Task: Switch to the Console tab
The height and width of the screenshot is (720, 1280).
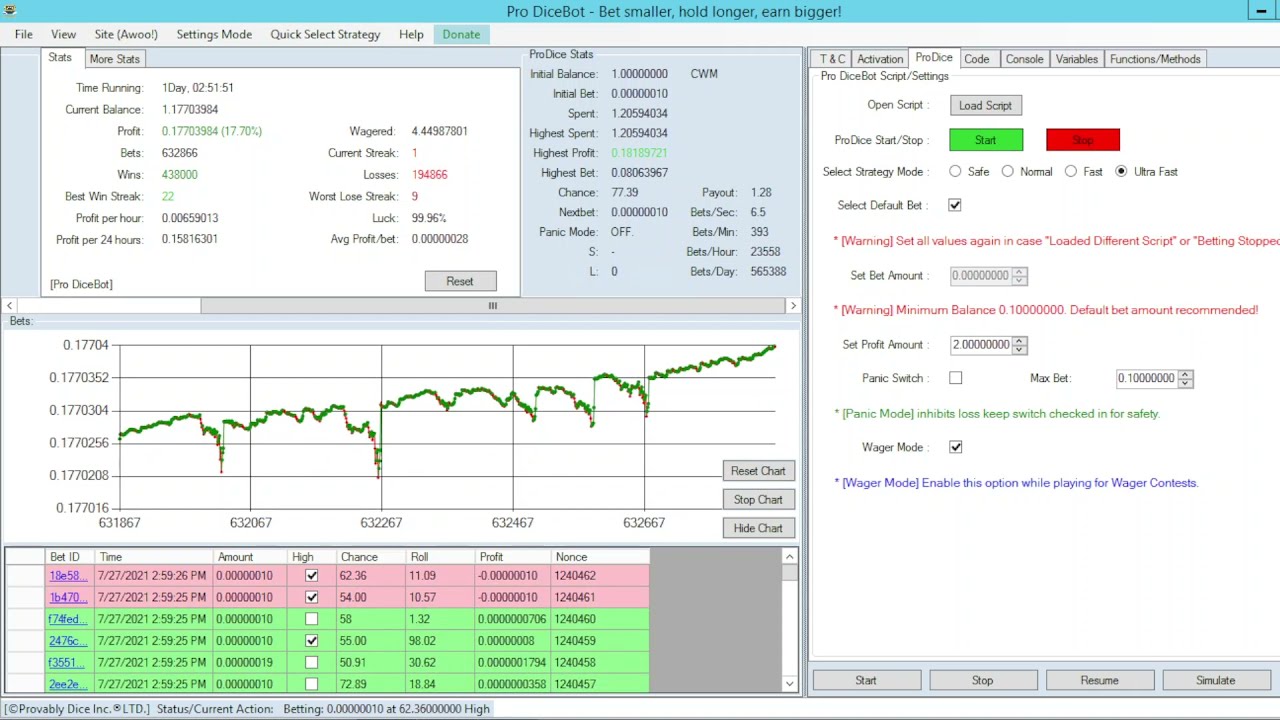Action: click(1024, 59)
